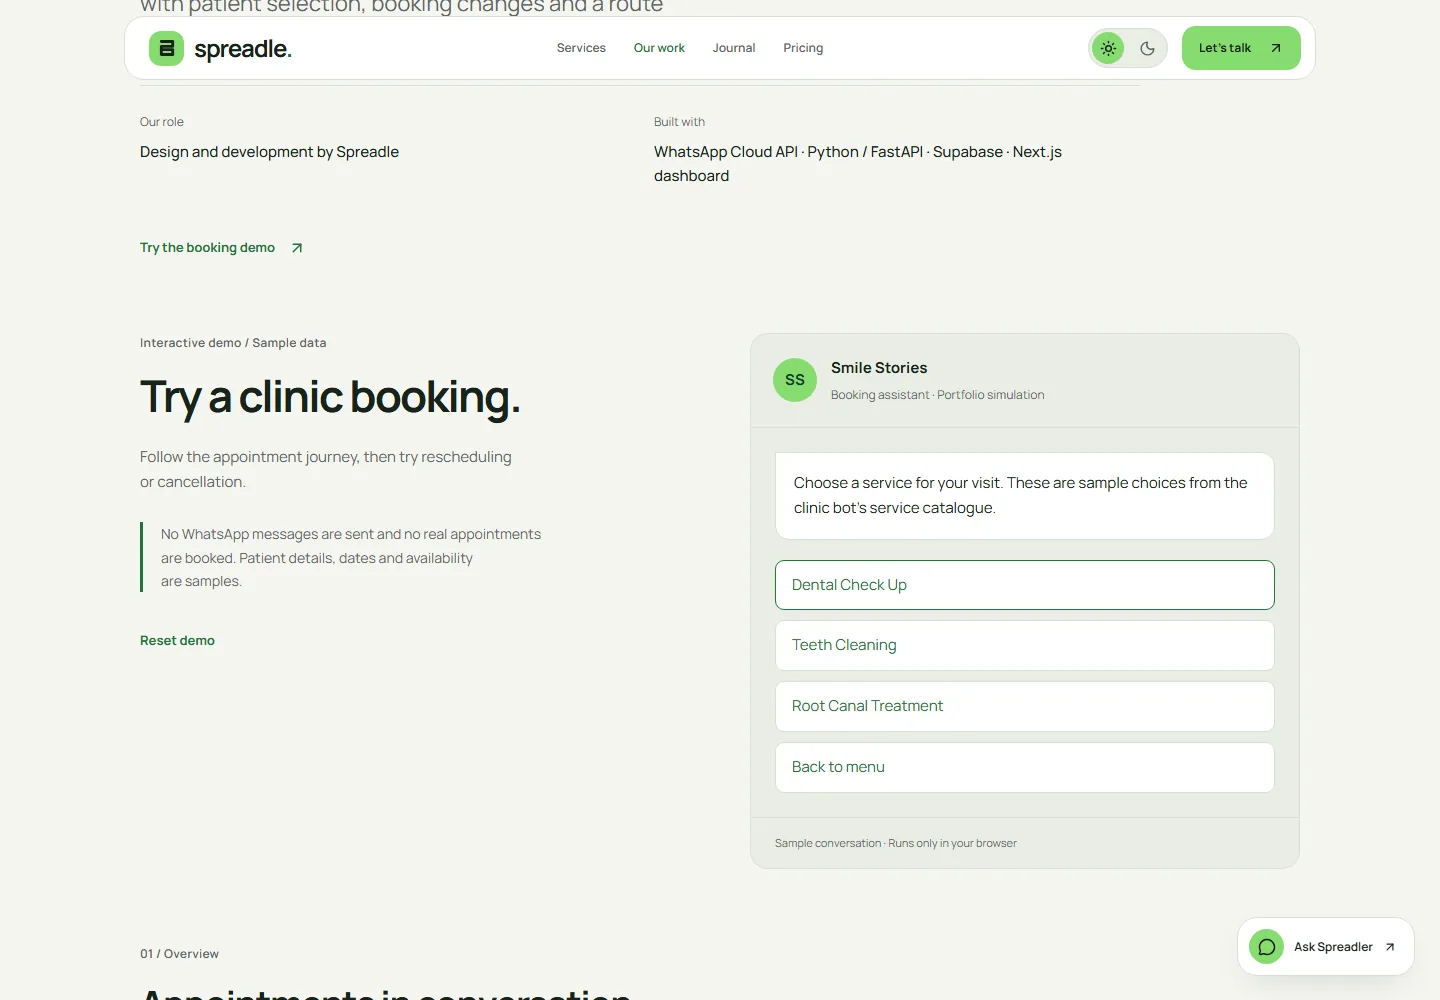Click 'Interactive demo / Sample data' label

233,343
